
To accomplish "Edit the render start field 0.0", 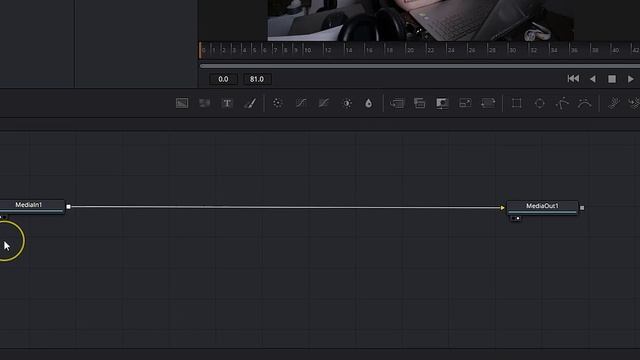I will (x=223, y=79).
